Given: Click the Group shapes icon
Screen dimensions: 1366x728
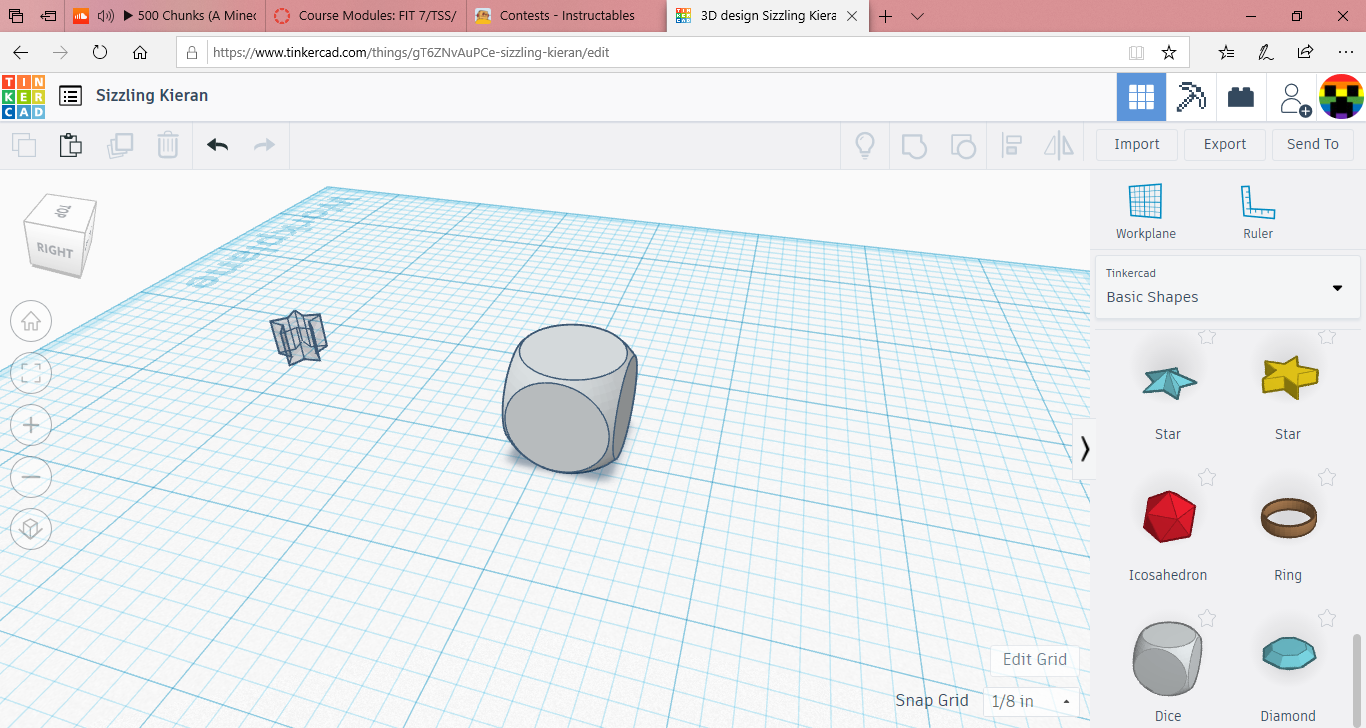Looking at the screenshot, I should pyautogui.click(x=914, y=146).
